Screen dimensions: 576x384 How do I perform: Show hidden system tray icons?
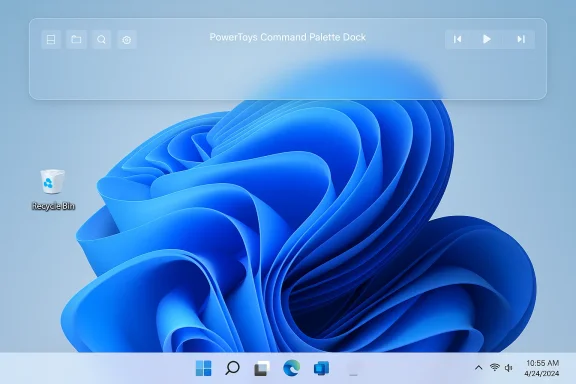479,367
